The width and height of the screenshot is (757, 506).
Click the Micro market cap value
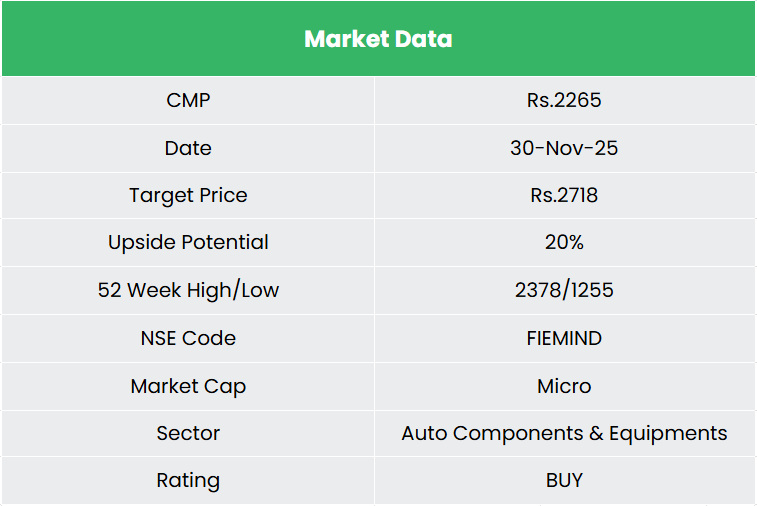(x=564, y=386)
